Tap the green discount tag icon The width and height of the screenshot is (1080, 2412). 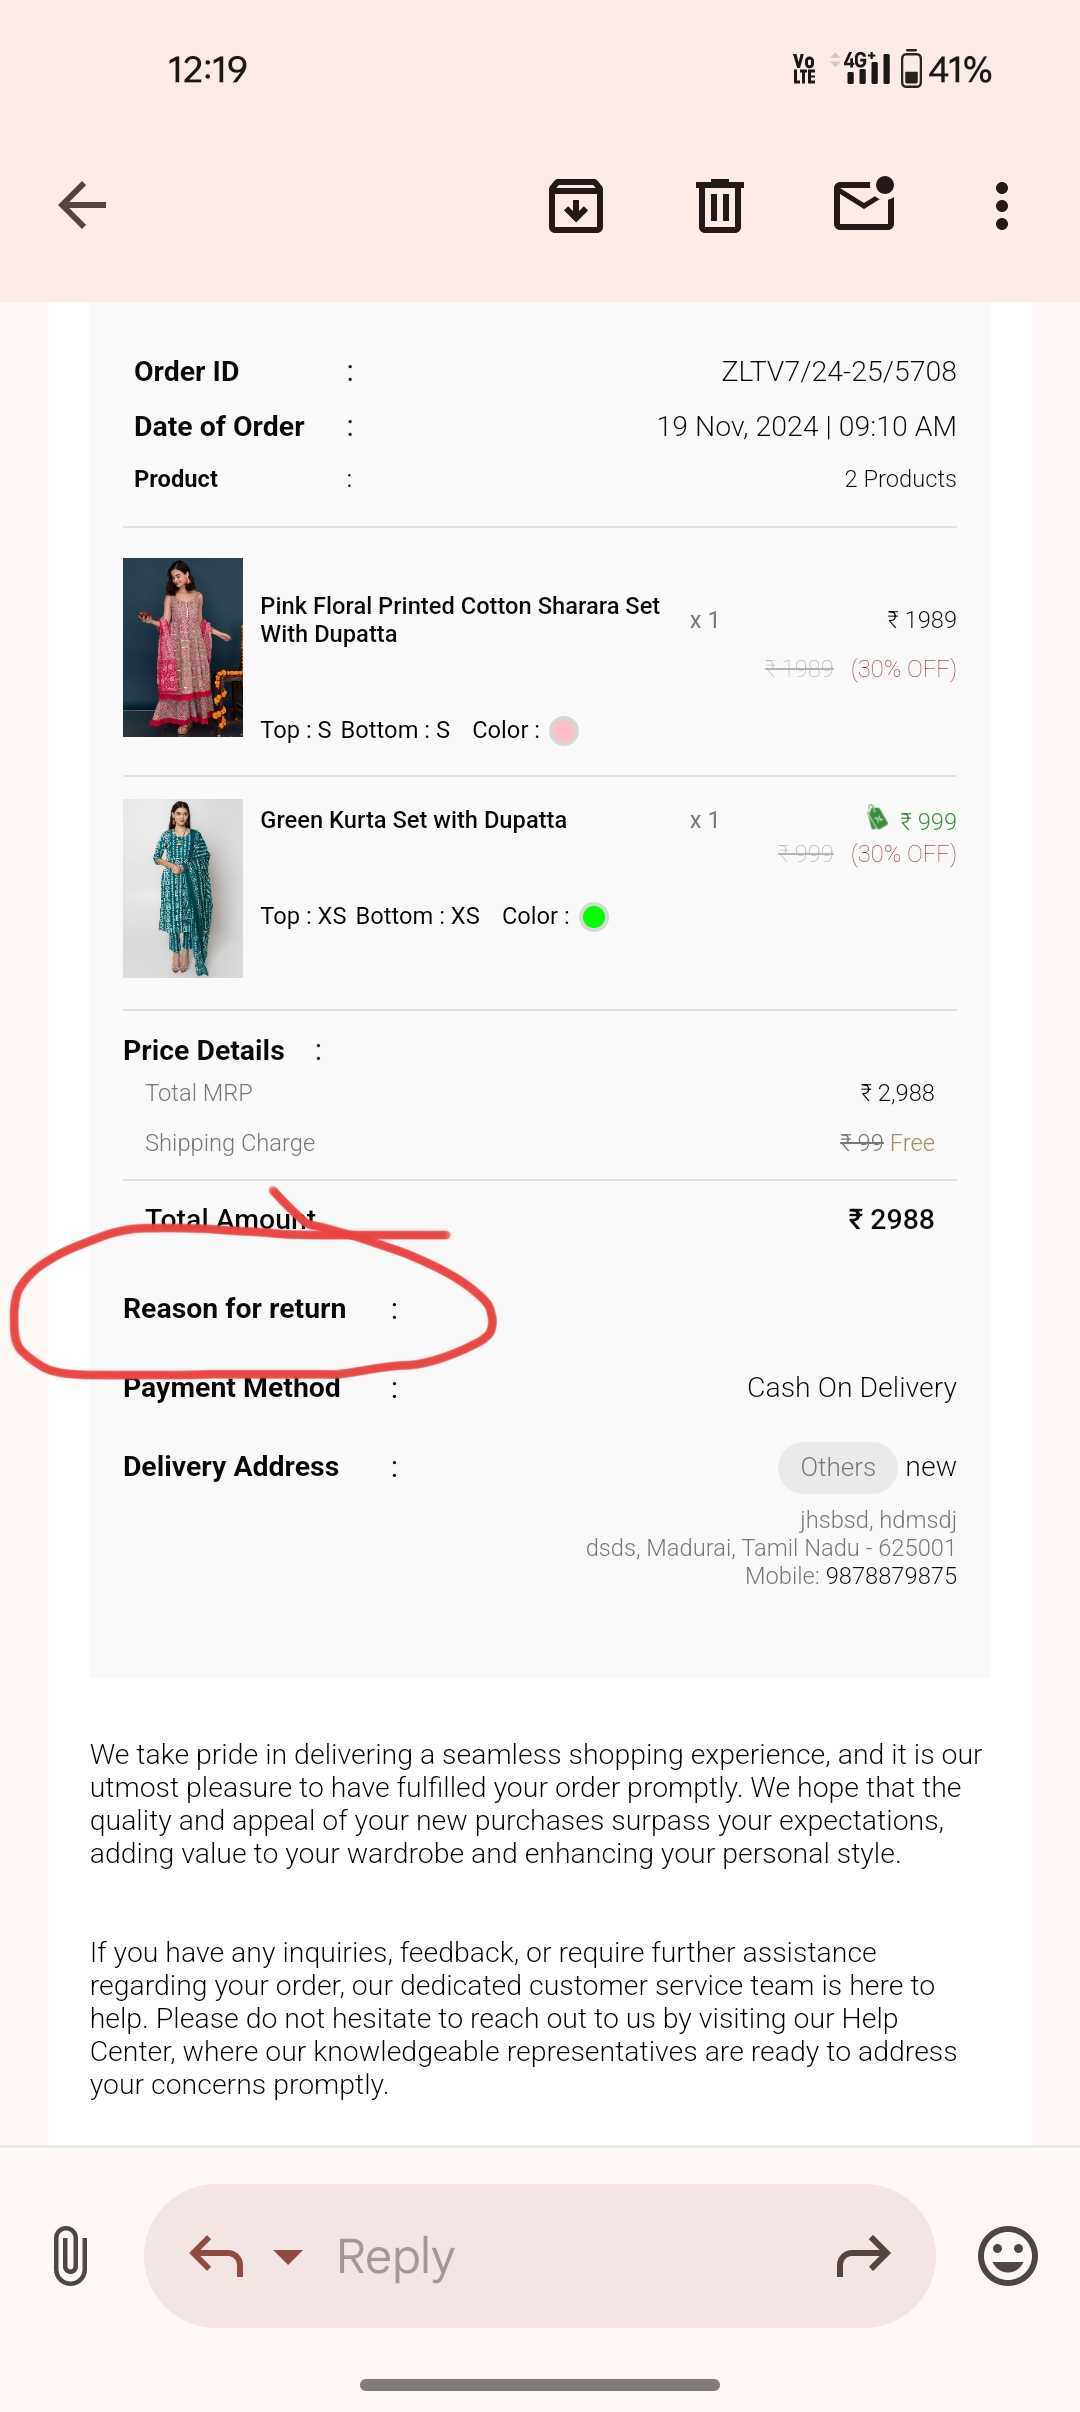click(877, 818)
